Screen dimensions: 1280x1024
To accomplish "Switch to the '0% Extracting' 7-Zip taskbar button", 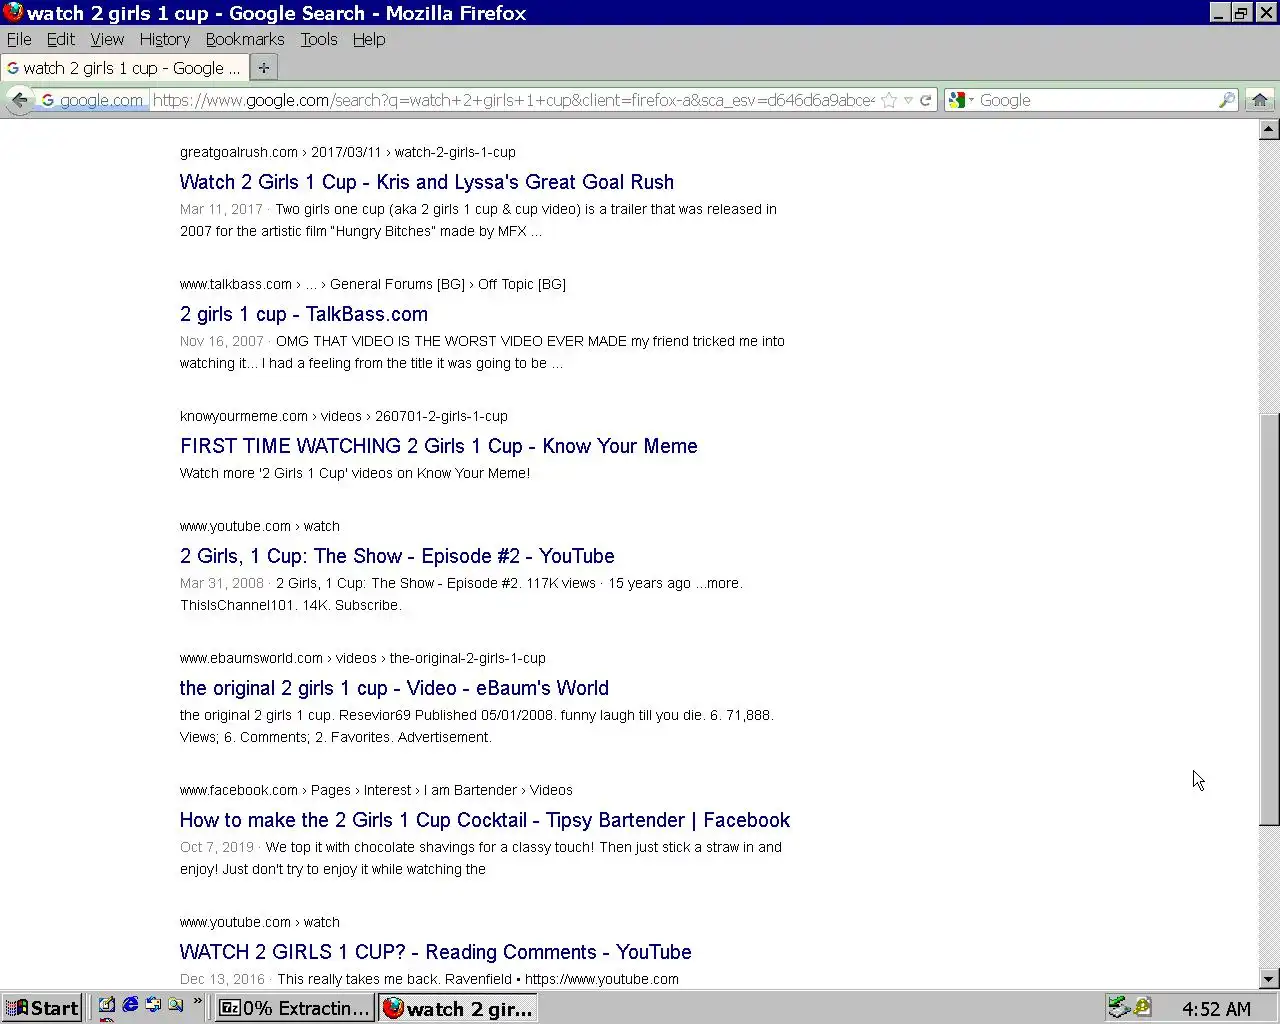I will (x=295, y=1008).
